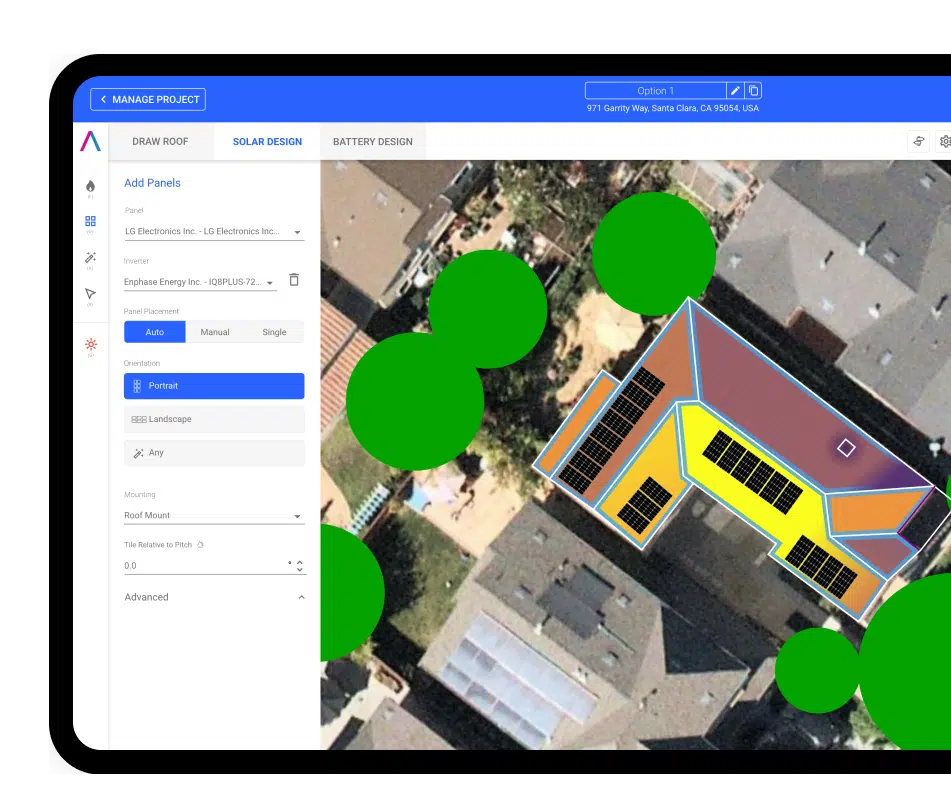951x790 pixels.
Task: Click the Option 1 design name box
Action: point(656,90)
